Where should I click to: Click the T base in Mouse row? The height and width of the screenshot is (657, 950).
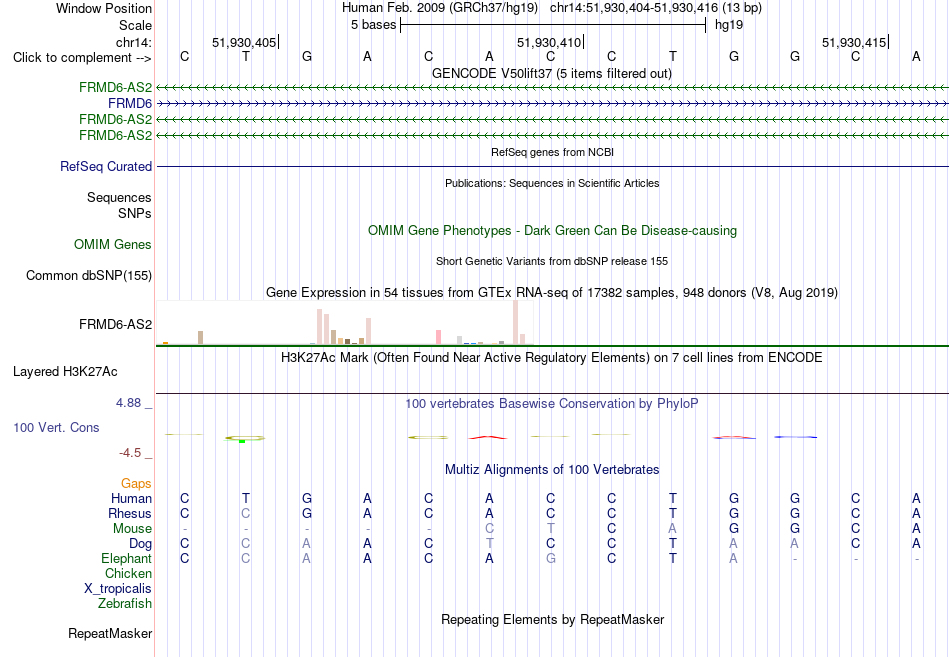point(550,529)
